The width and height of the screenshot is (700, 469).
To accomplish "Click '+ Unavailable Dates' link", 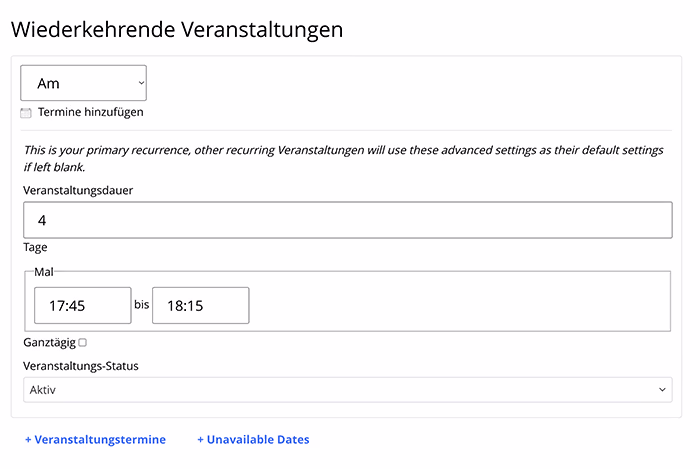I will click(x=254, y=440).
